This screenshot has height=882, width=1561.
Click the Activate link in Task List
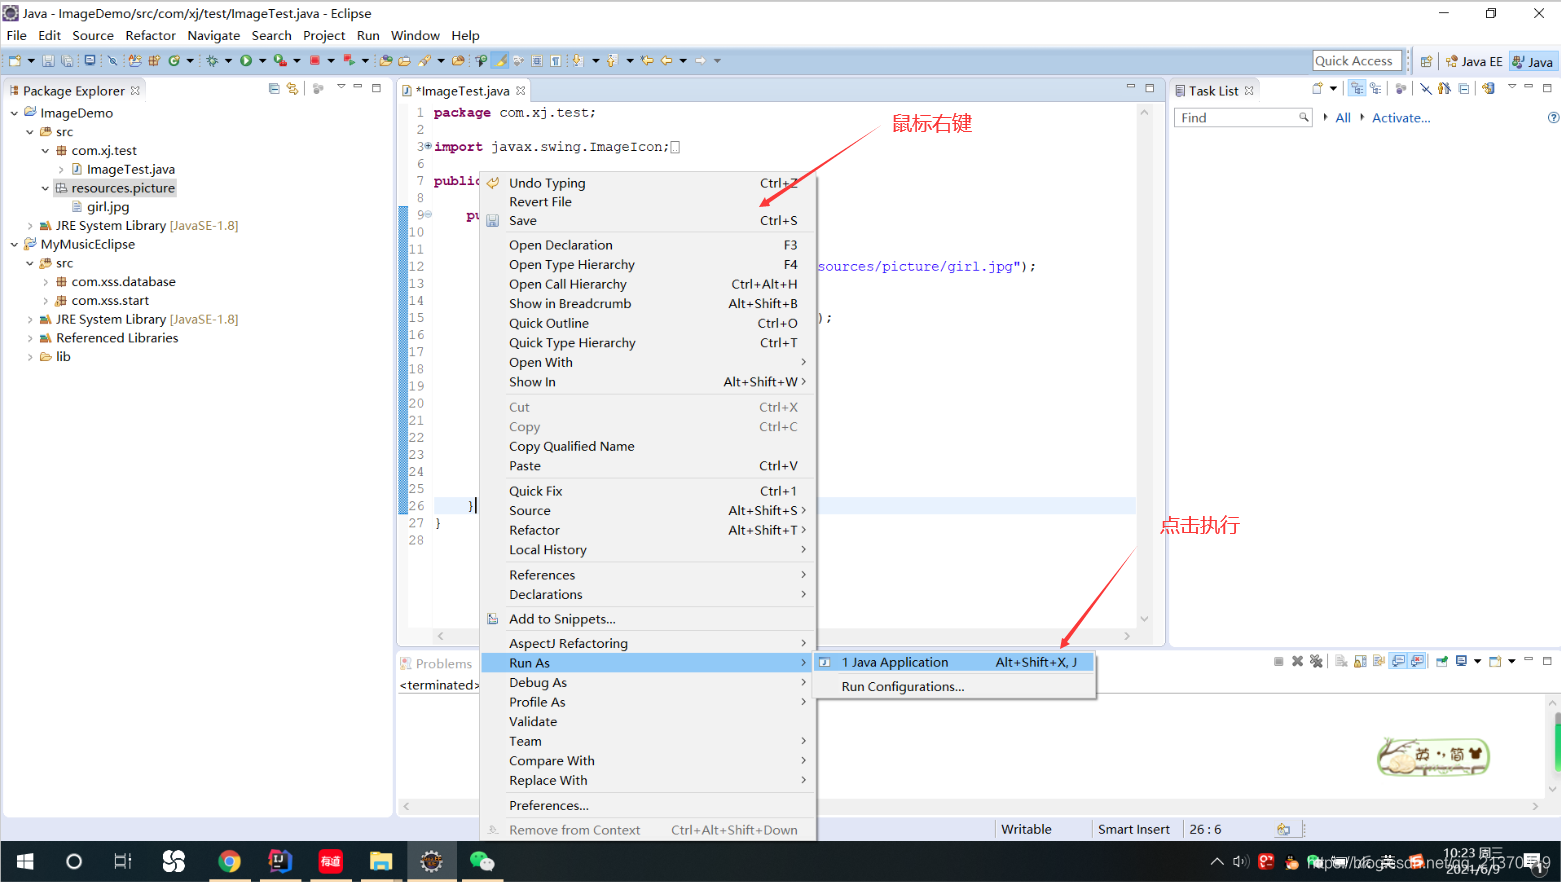click(x=1400, y=117)
